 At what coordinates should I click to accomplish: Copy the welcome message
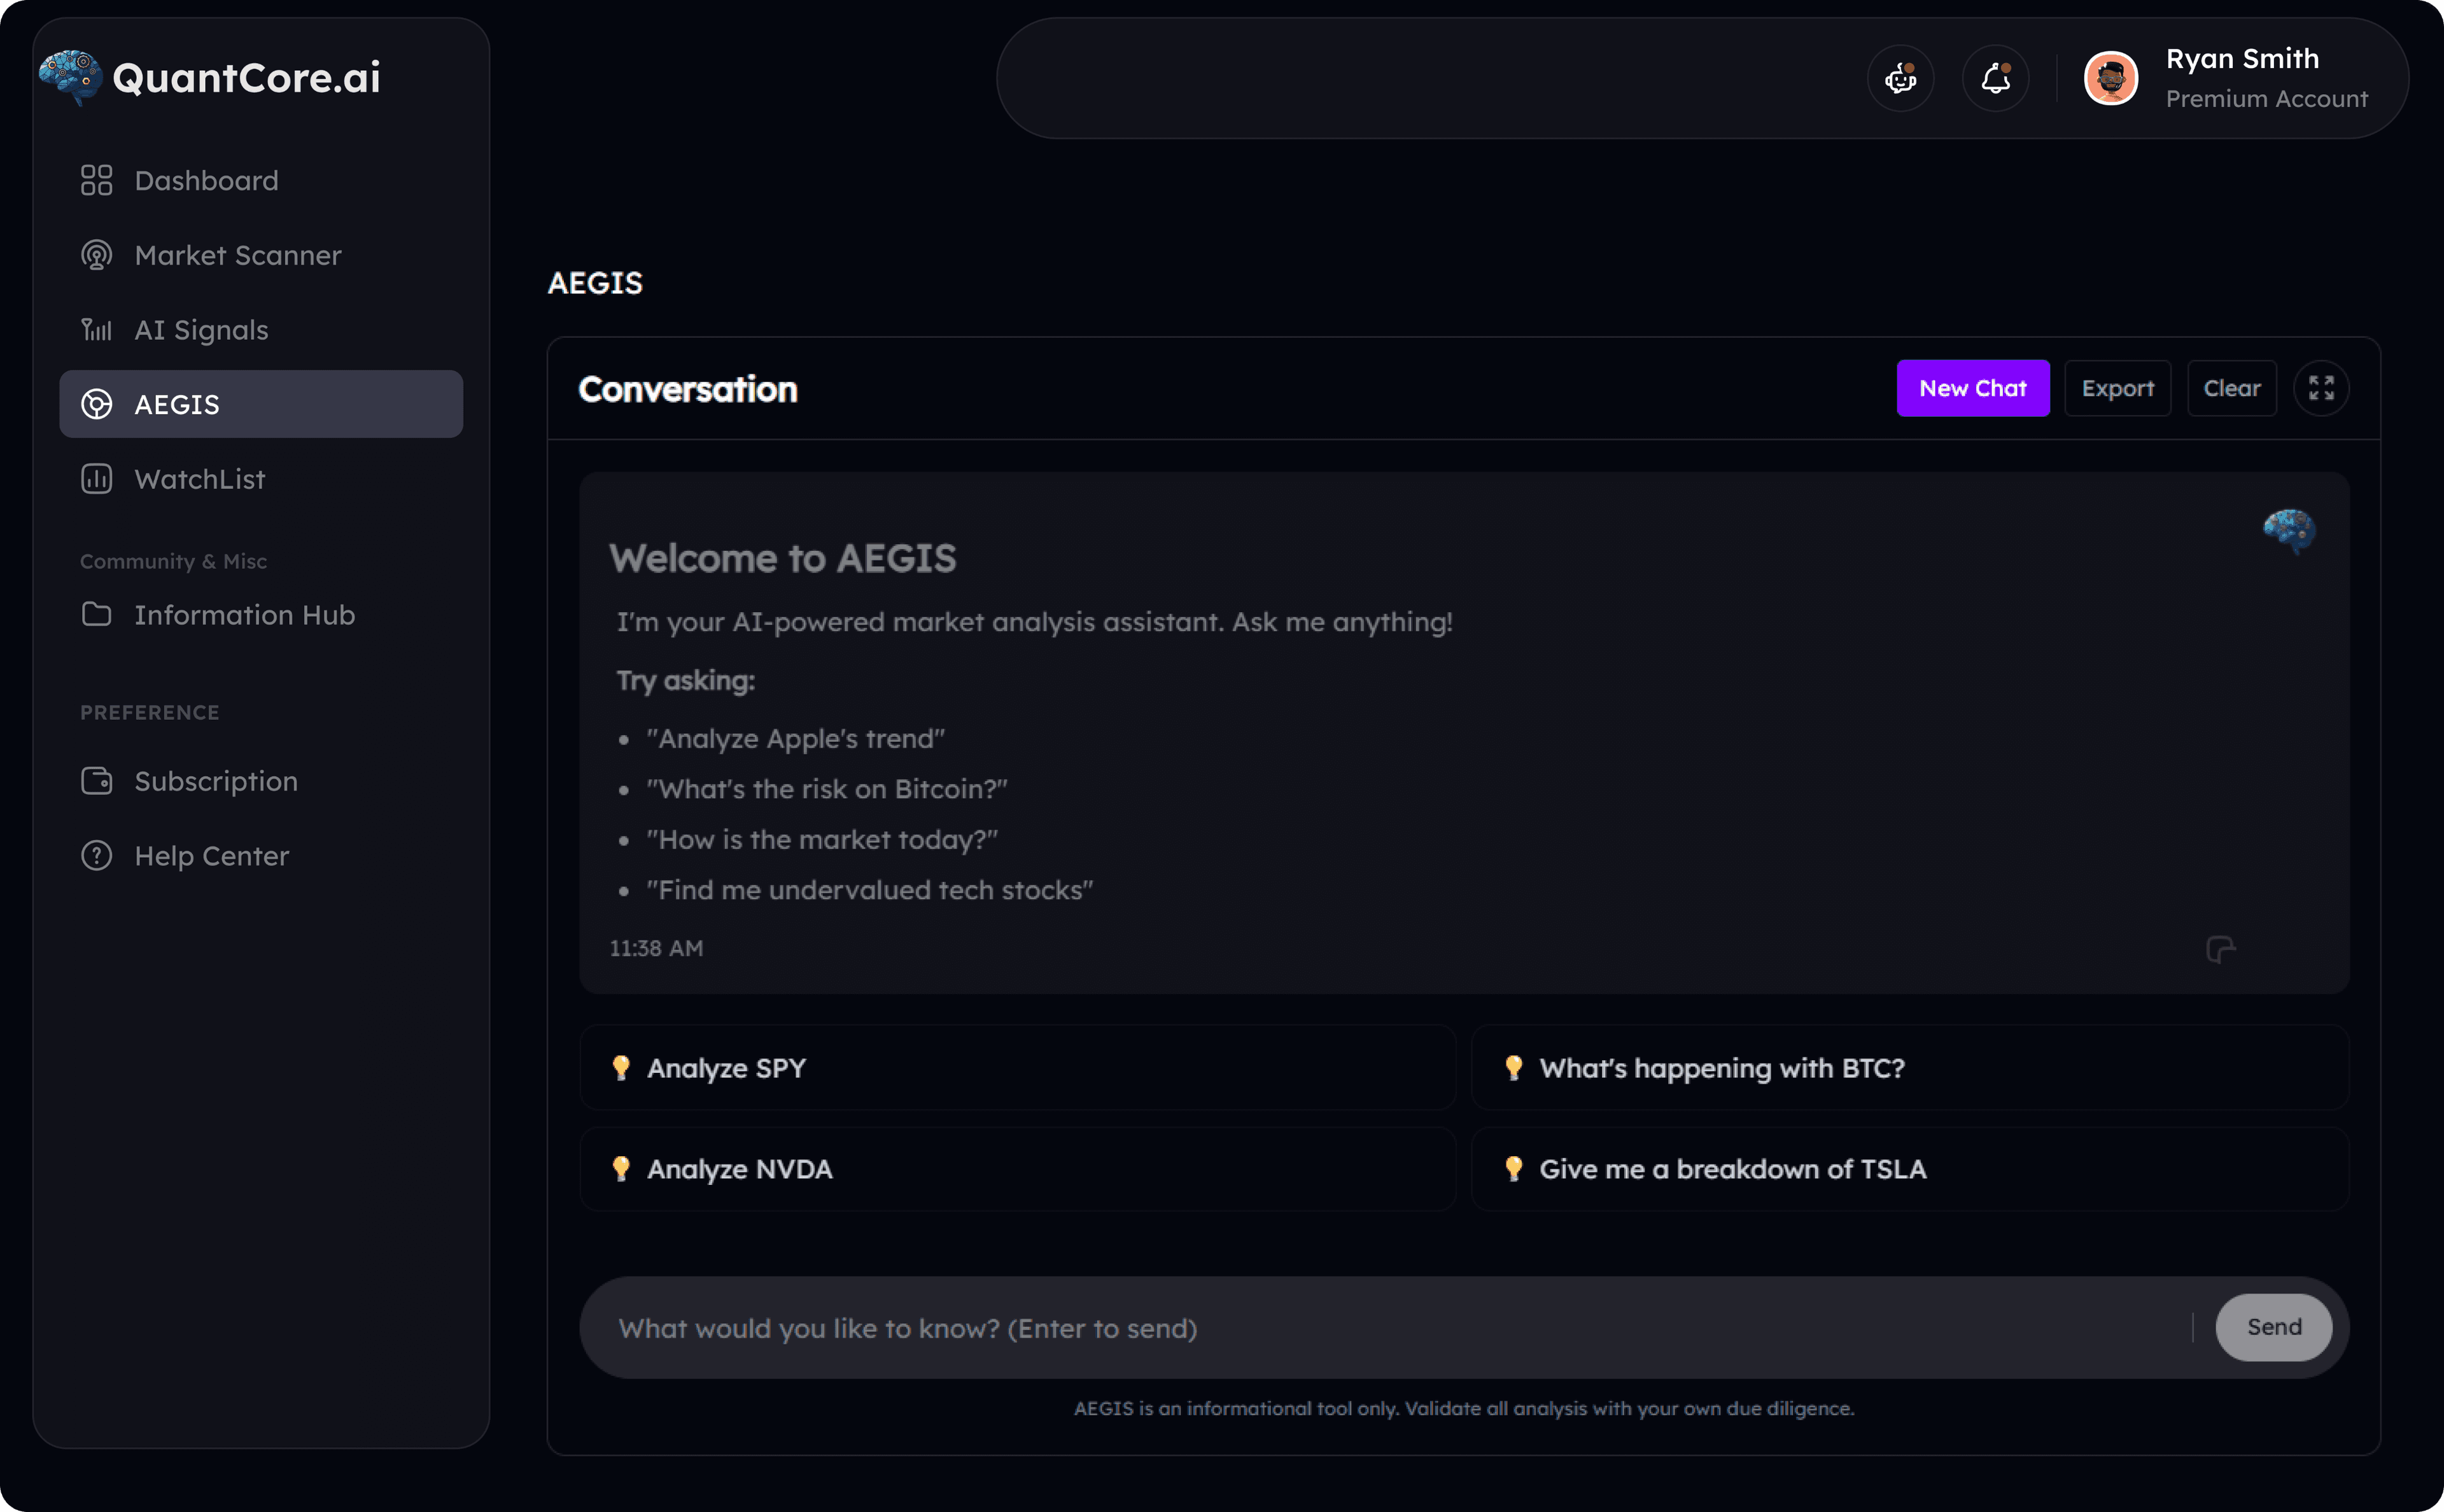pyautogui.click(x=2220, y=949)
